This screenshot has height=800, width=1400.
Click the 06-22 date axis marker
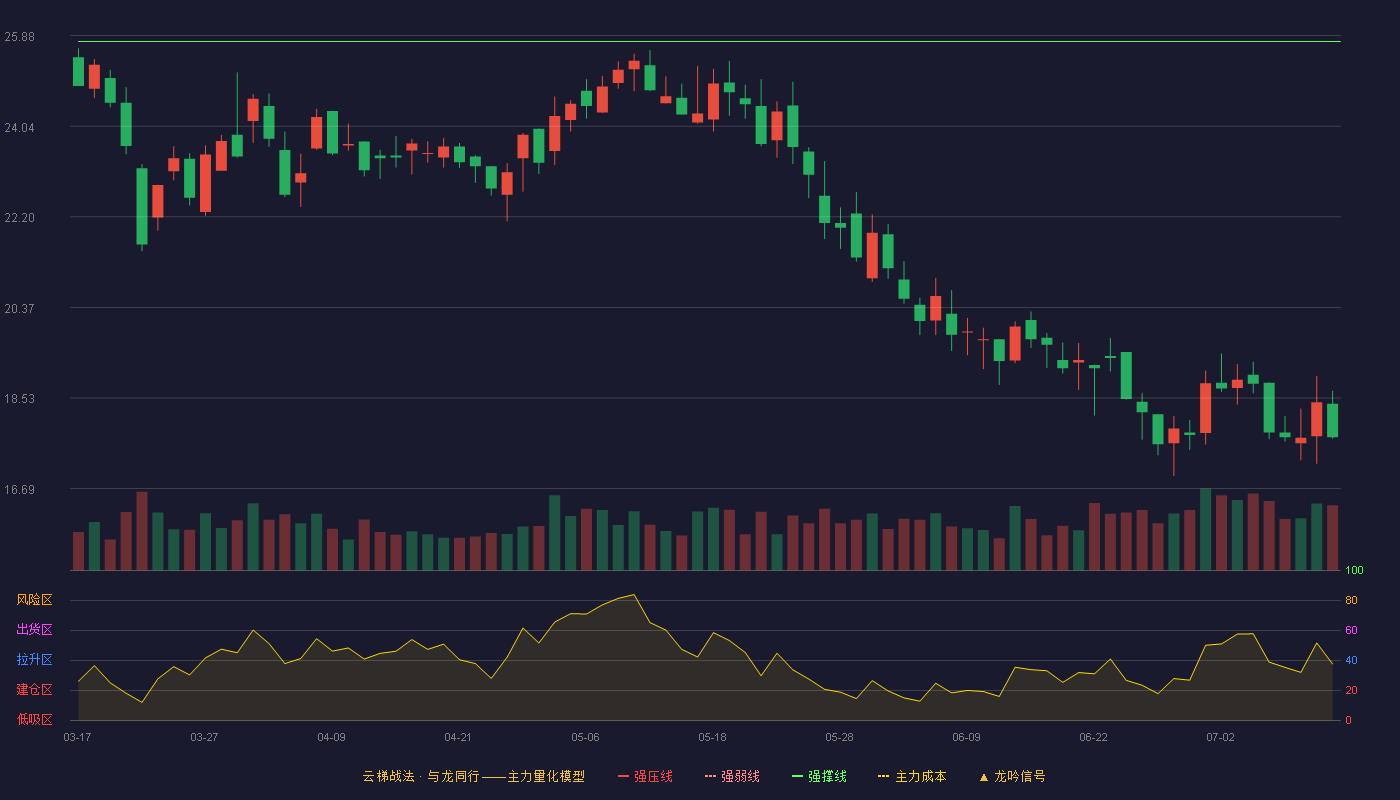point(1093,737)
